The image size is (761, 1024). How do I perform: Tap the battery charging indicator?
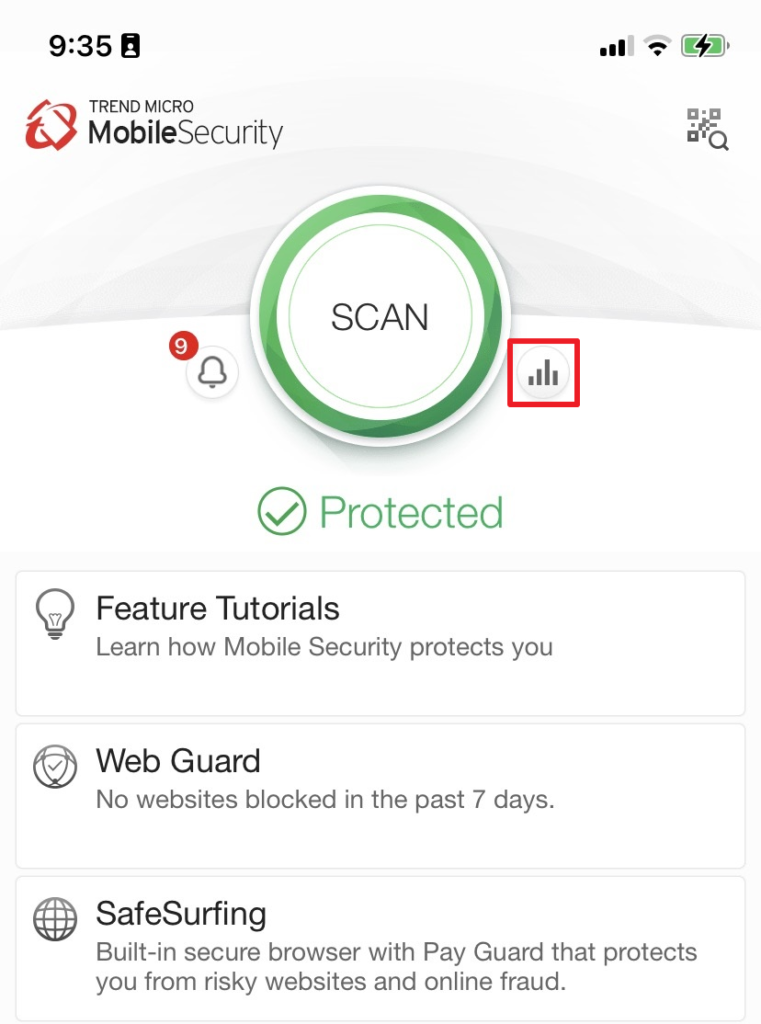point(705,46)
